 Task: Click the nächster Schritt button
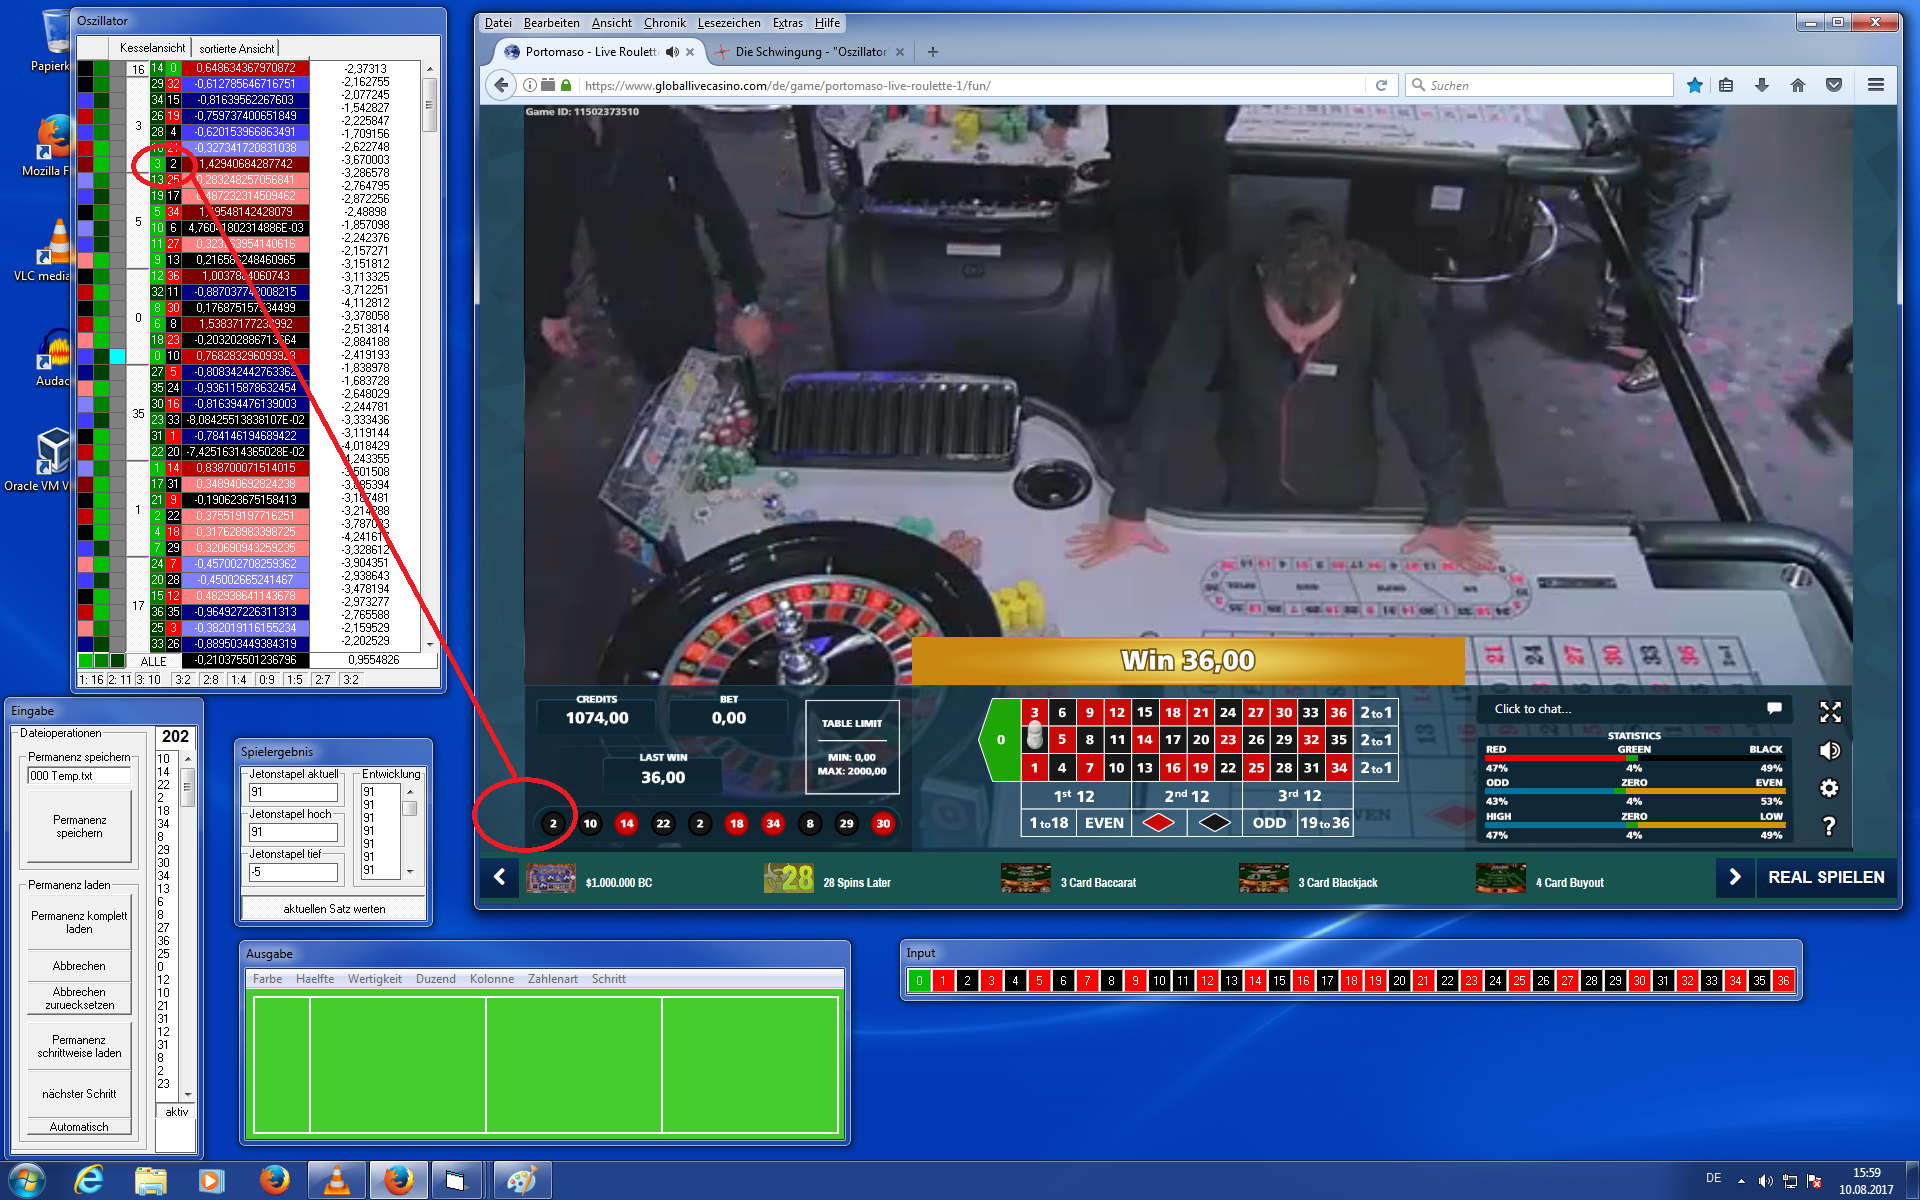[79, 1094]
